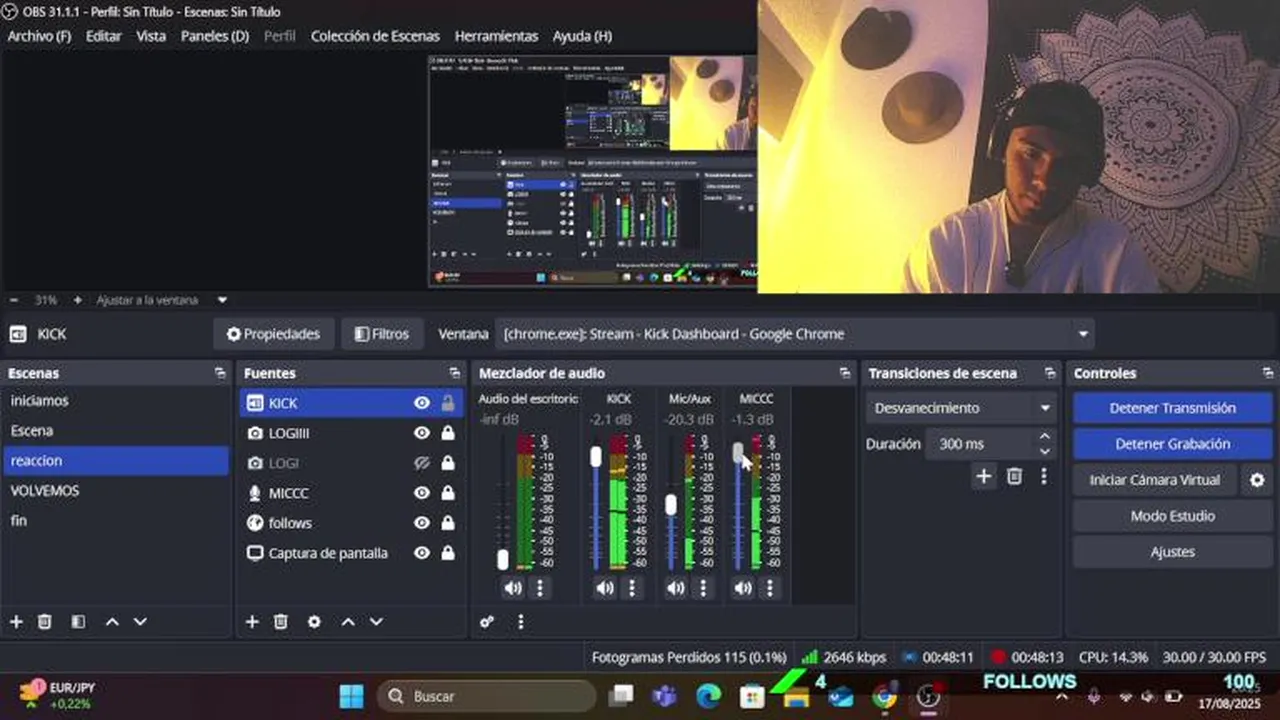Zoom out preview with minus icon

pyautogui.click(x=14, y=300)
